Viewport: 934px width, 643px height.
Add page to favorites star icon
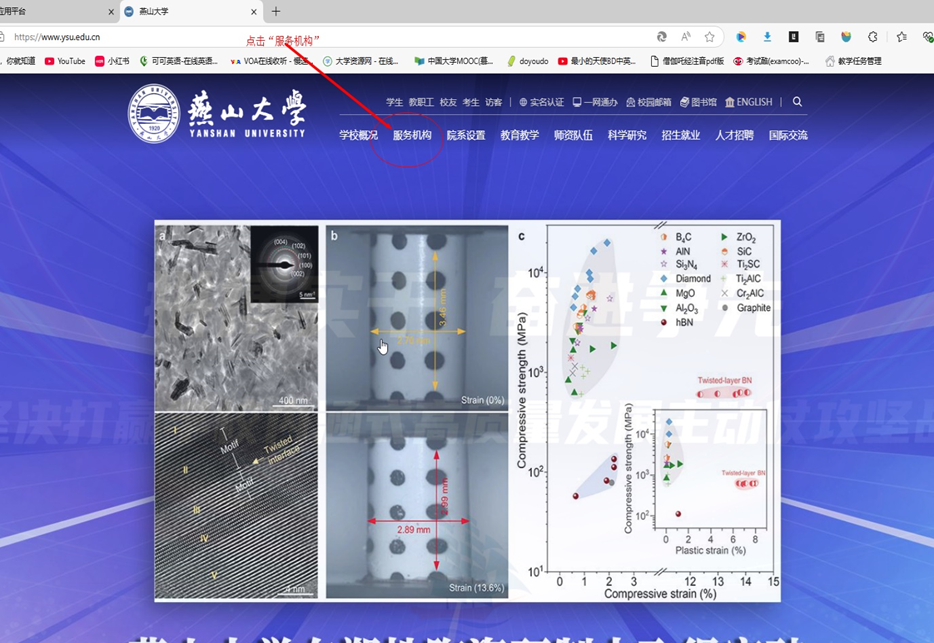click(x=709, y=37)
